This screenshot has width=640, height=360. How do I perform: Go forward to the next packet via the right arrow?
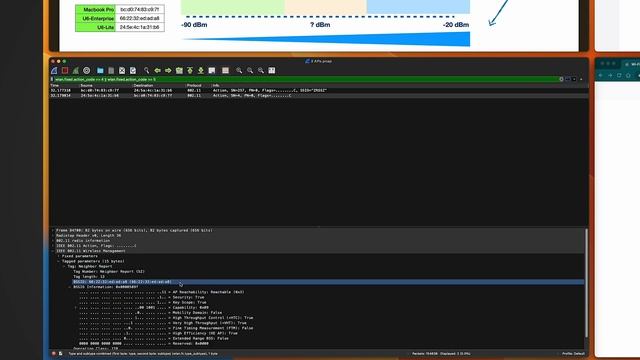click(168, 71)
